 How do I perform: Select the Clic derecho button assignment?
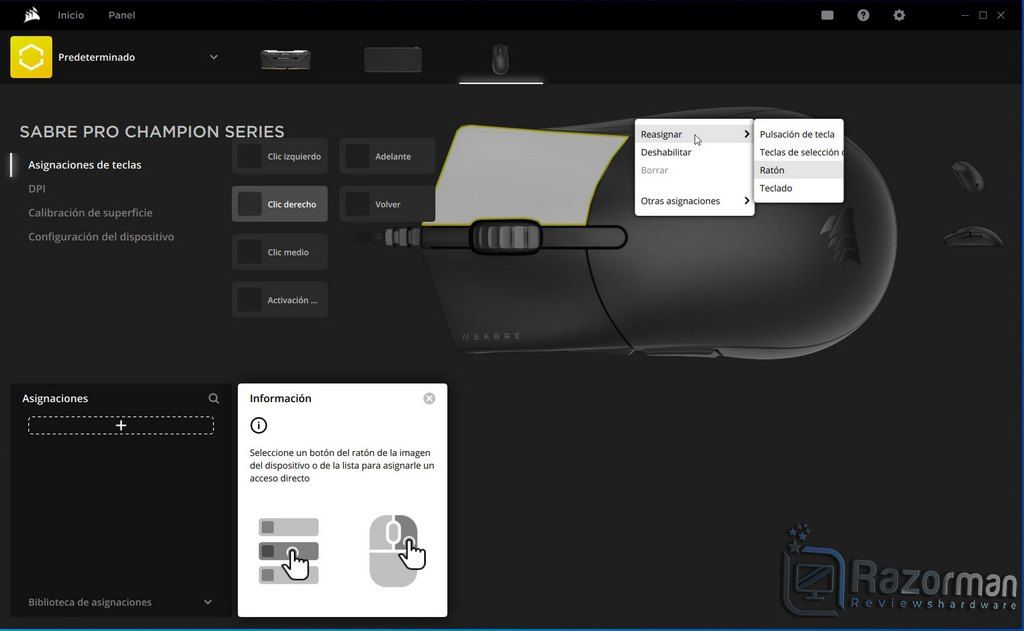pyautogui.click(x=280, y=204)
